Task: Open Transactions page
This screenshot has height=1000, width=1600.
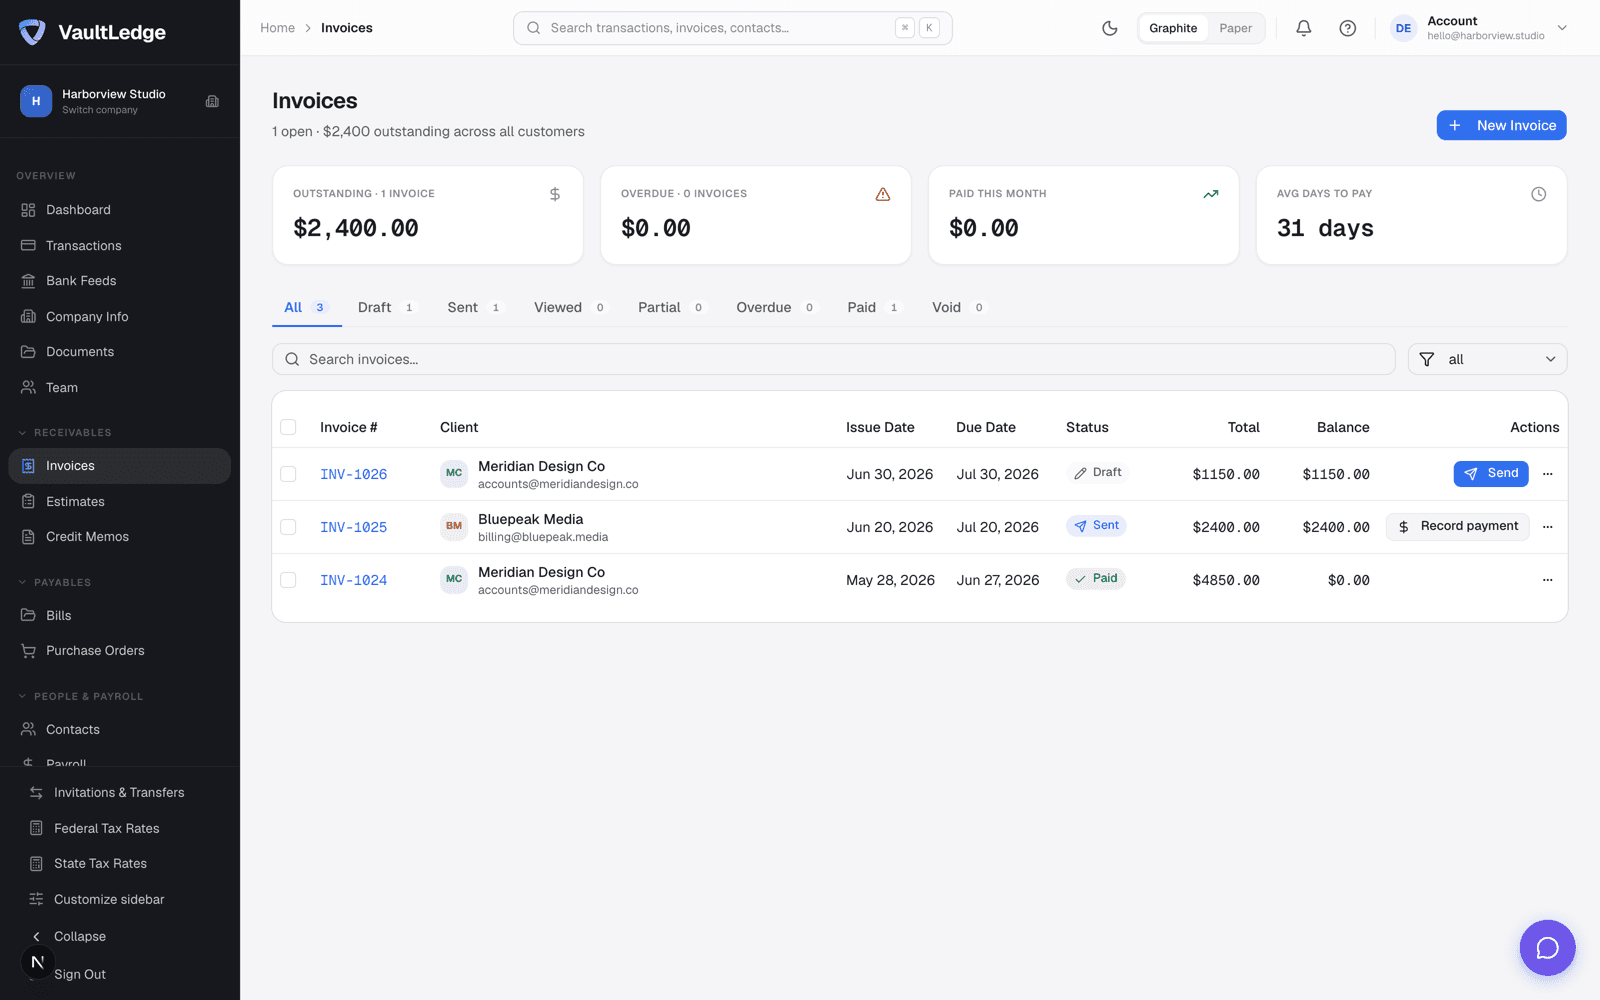Action: 119,246
